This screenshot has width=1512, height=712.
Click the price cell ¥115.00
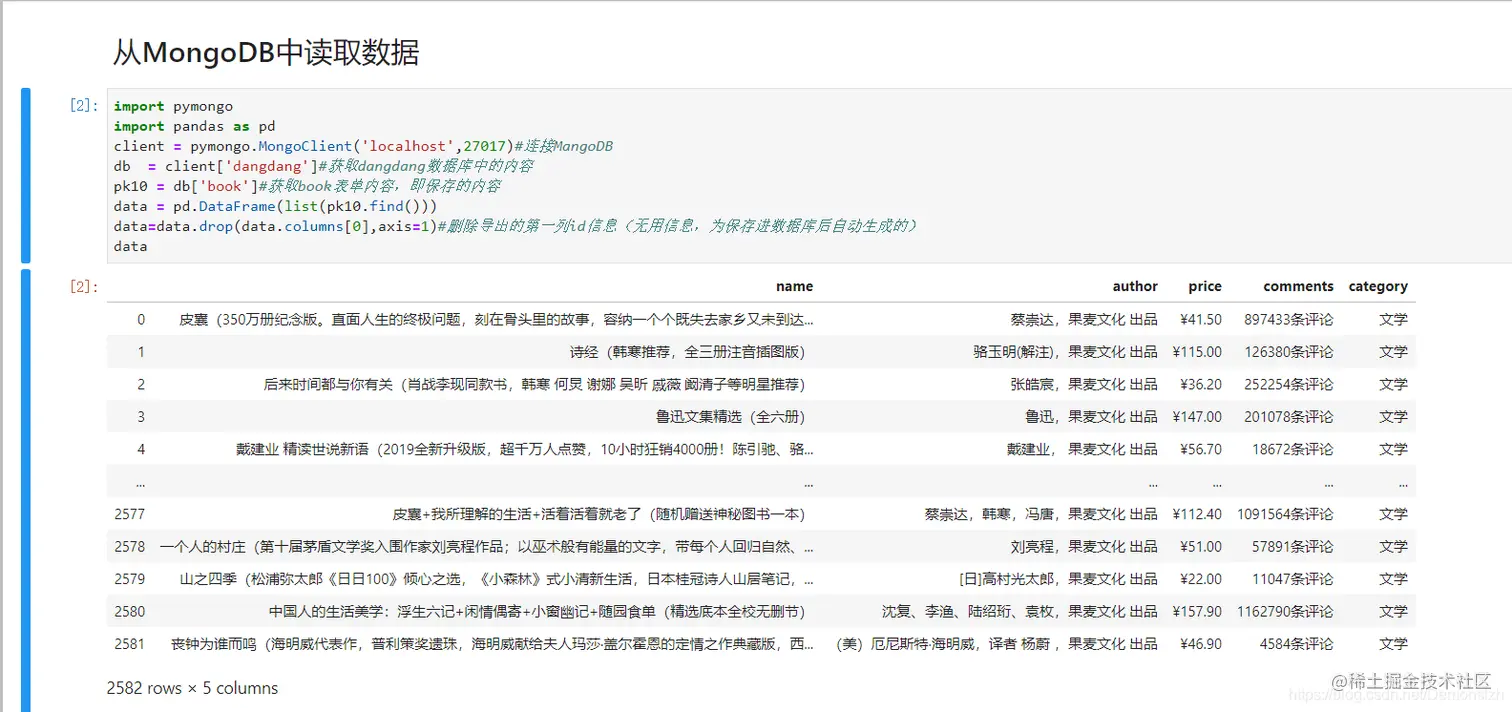pos(1197,351)
